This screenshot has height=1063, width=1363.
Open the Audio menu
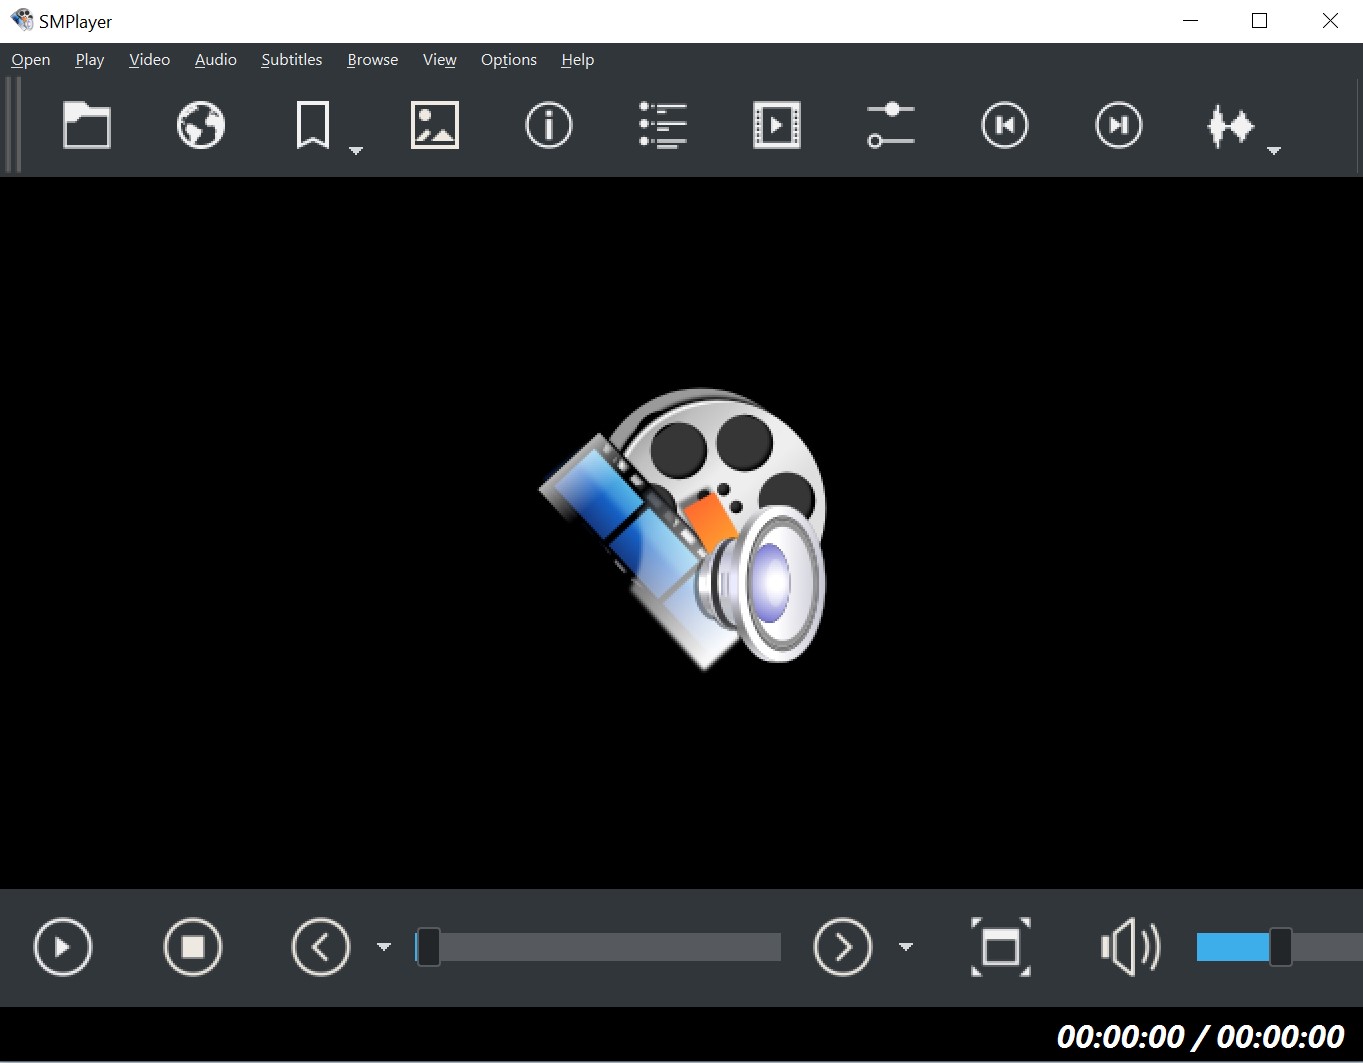216,60
